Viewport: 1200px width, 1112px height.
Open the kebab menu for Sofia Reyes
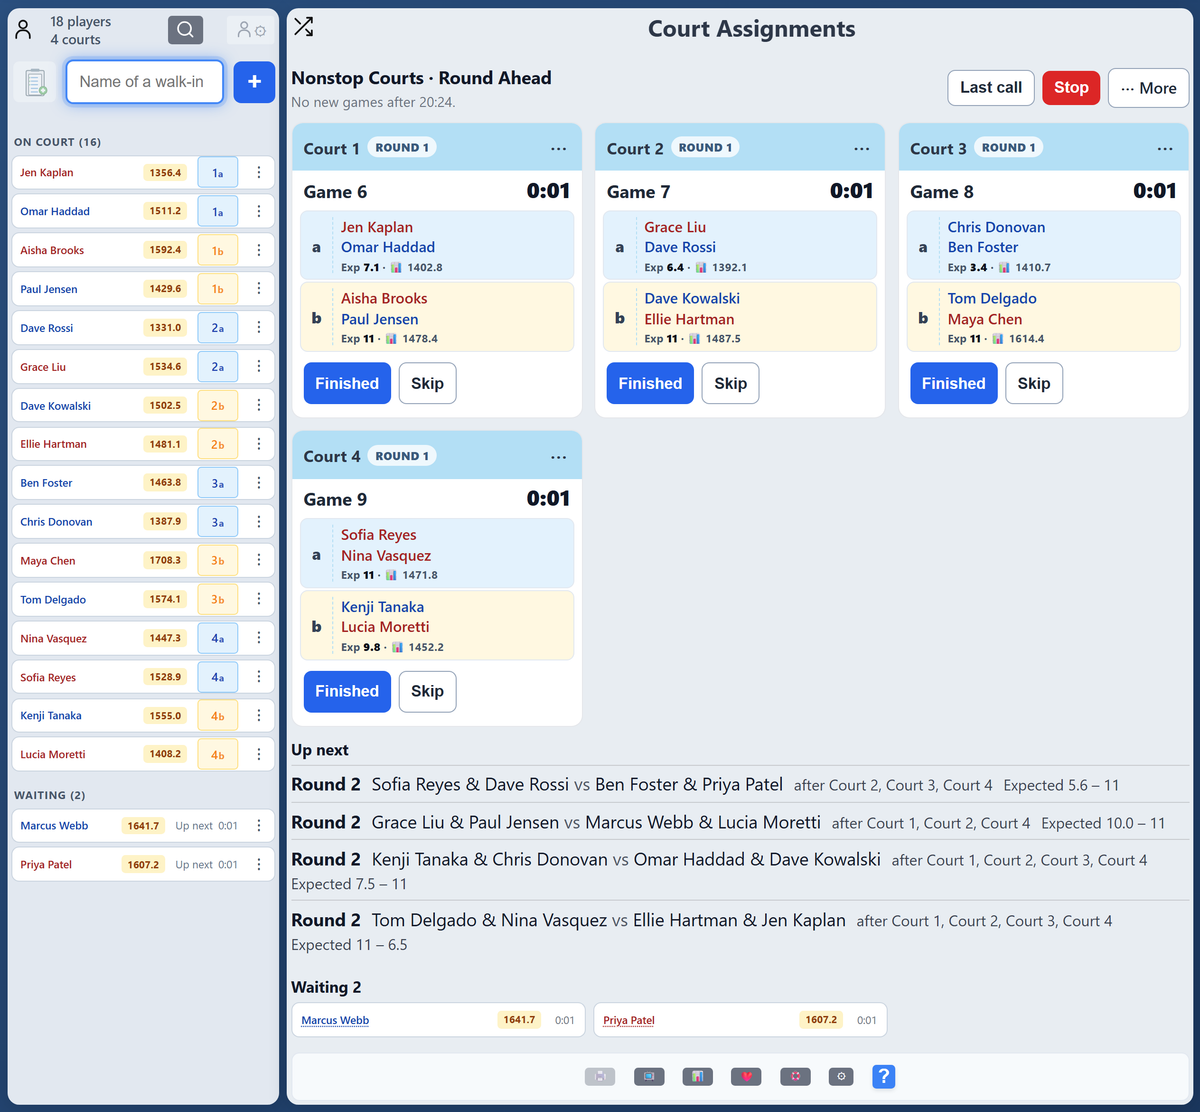pyautogui.click(x=259, y=677)
